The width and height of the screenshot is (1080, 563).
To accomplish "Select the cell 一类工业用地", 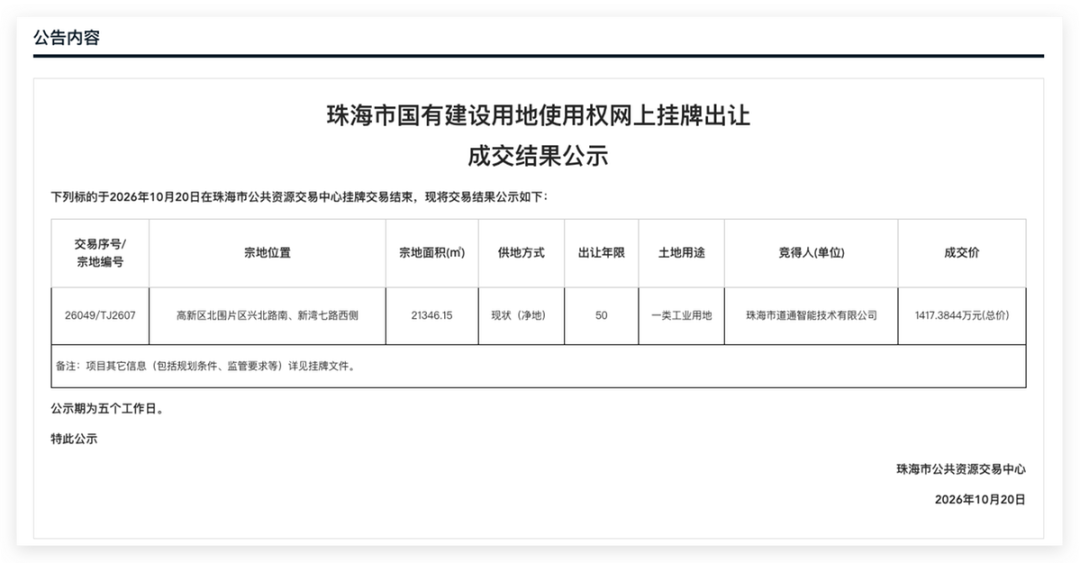I will [x=681, y=316].
